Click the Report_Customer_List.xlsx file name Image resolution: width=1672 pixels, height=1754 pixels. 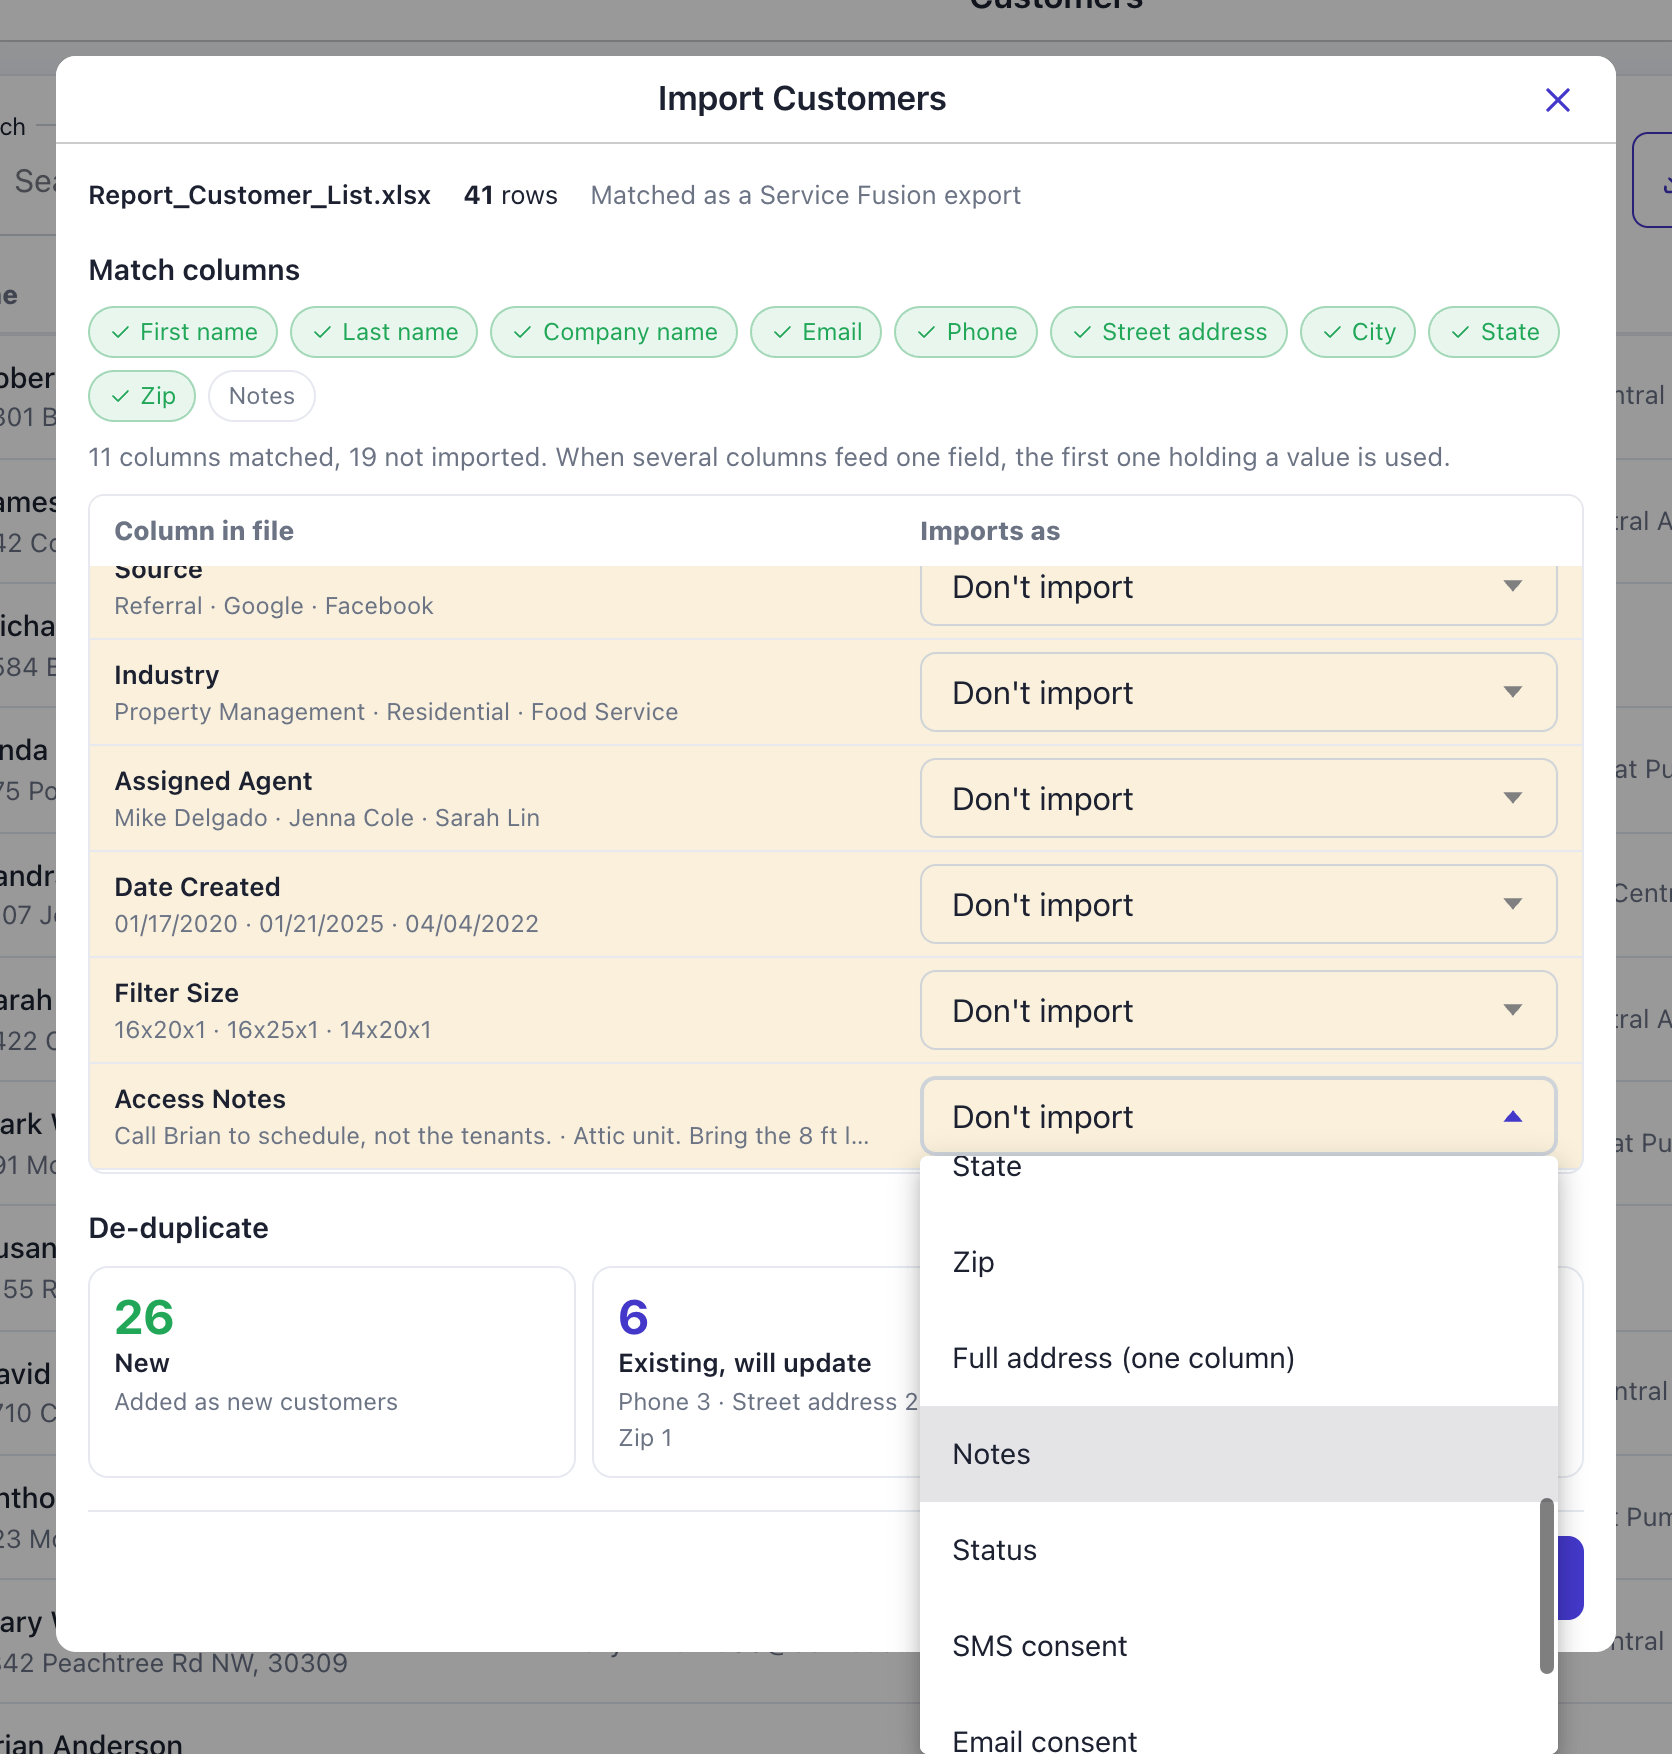point(260,195)
